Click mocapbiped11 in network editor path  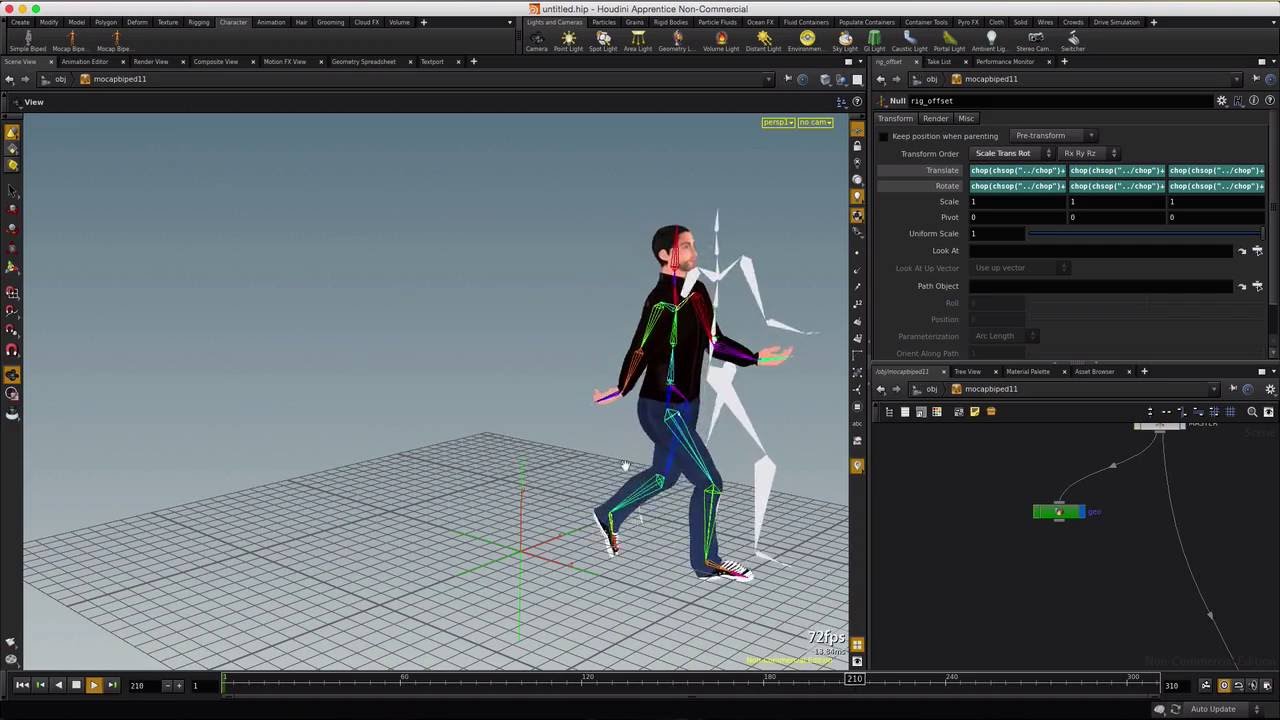990,389
